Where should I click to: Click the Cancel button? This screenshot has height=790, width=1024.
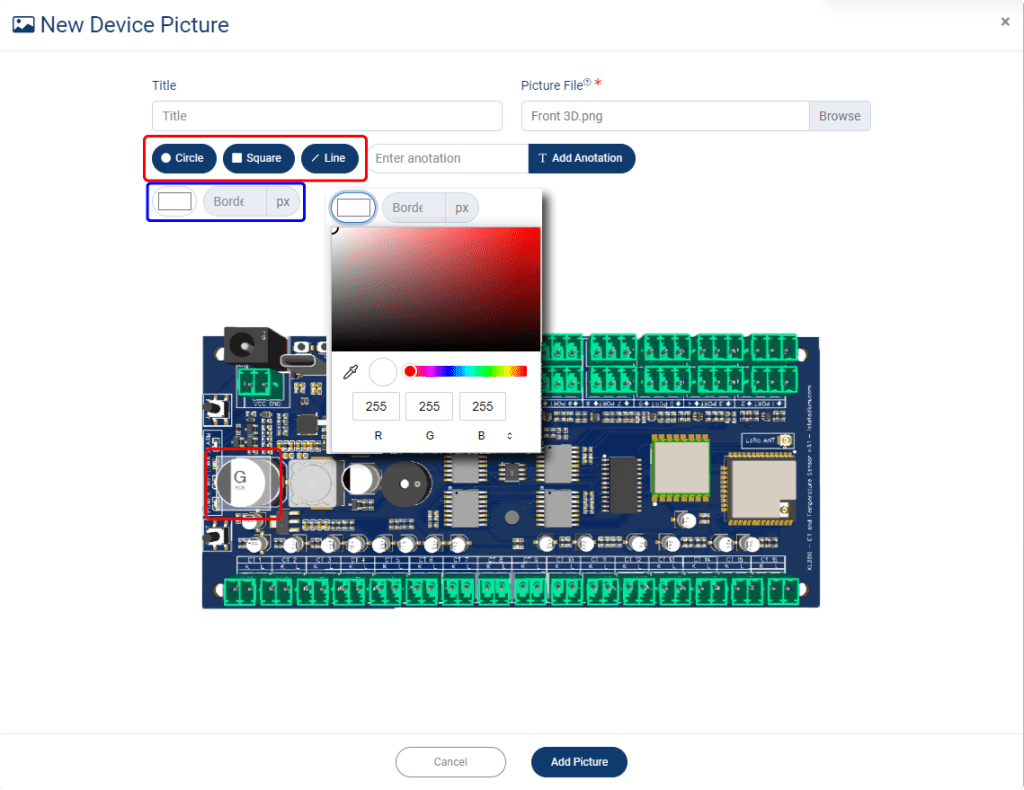click(450, 762)
